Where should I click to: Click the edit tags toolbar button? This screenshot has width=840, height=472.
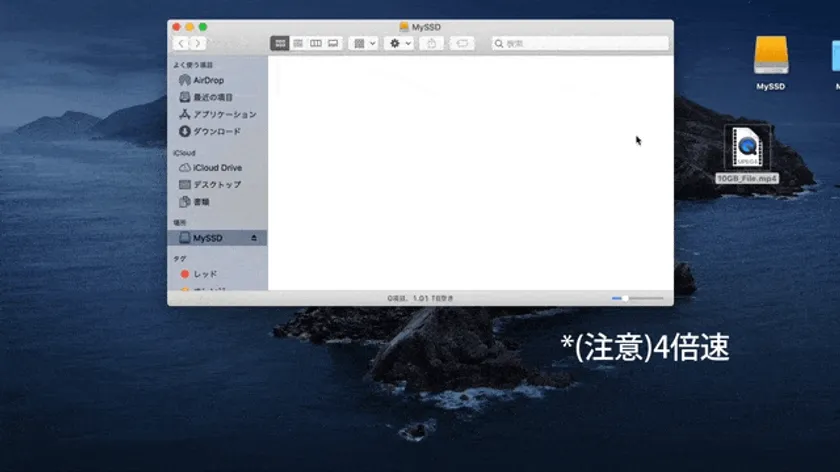coord(462,44)
